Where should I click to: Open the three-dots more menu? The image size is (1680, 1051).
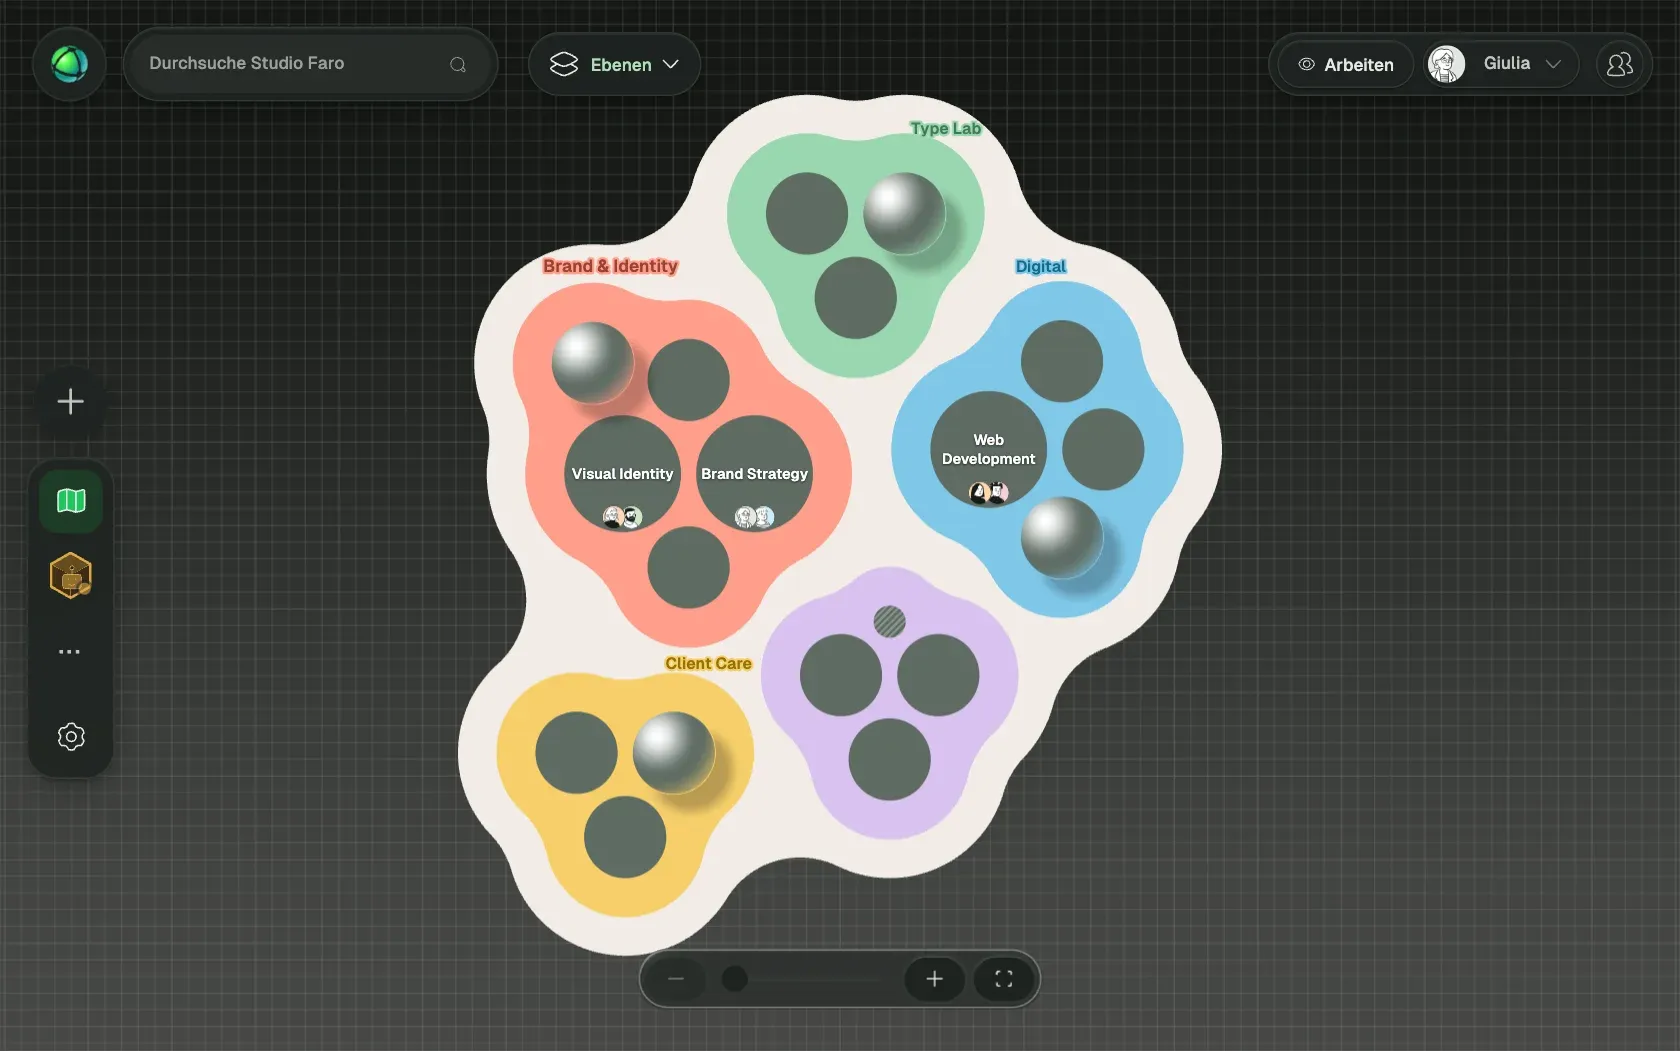69,651
